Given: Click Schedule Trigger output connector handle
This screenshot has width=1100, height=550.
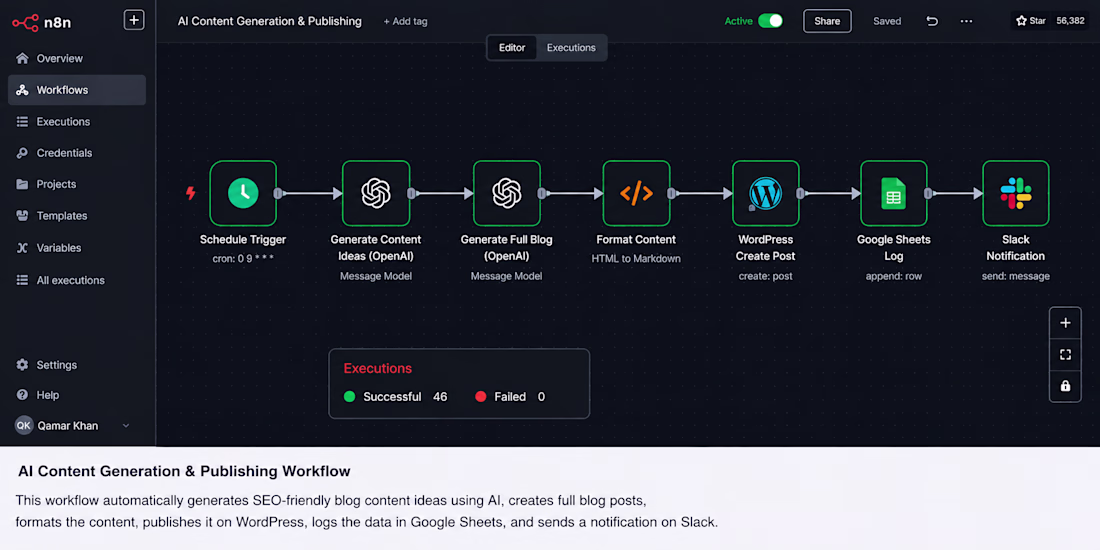Looking at the screenshot, I should coord(279,194).
